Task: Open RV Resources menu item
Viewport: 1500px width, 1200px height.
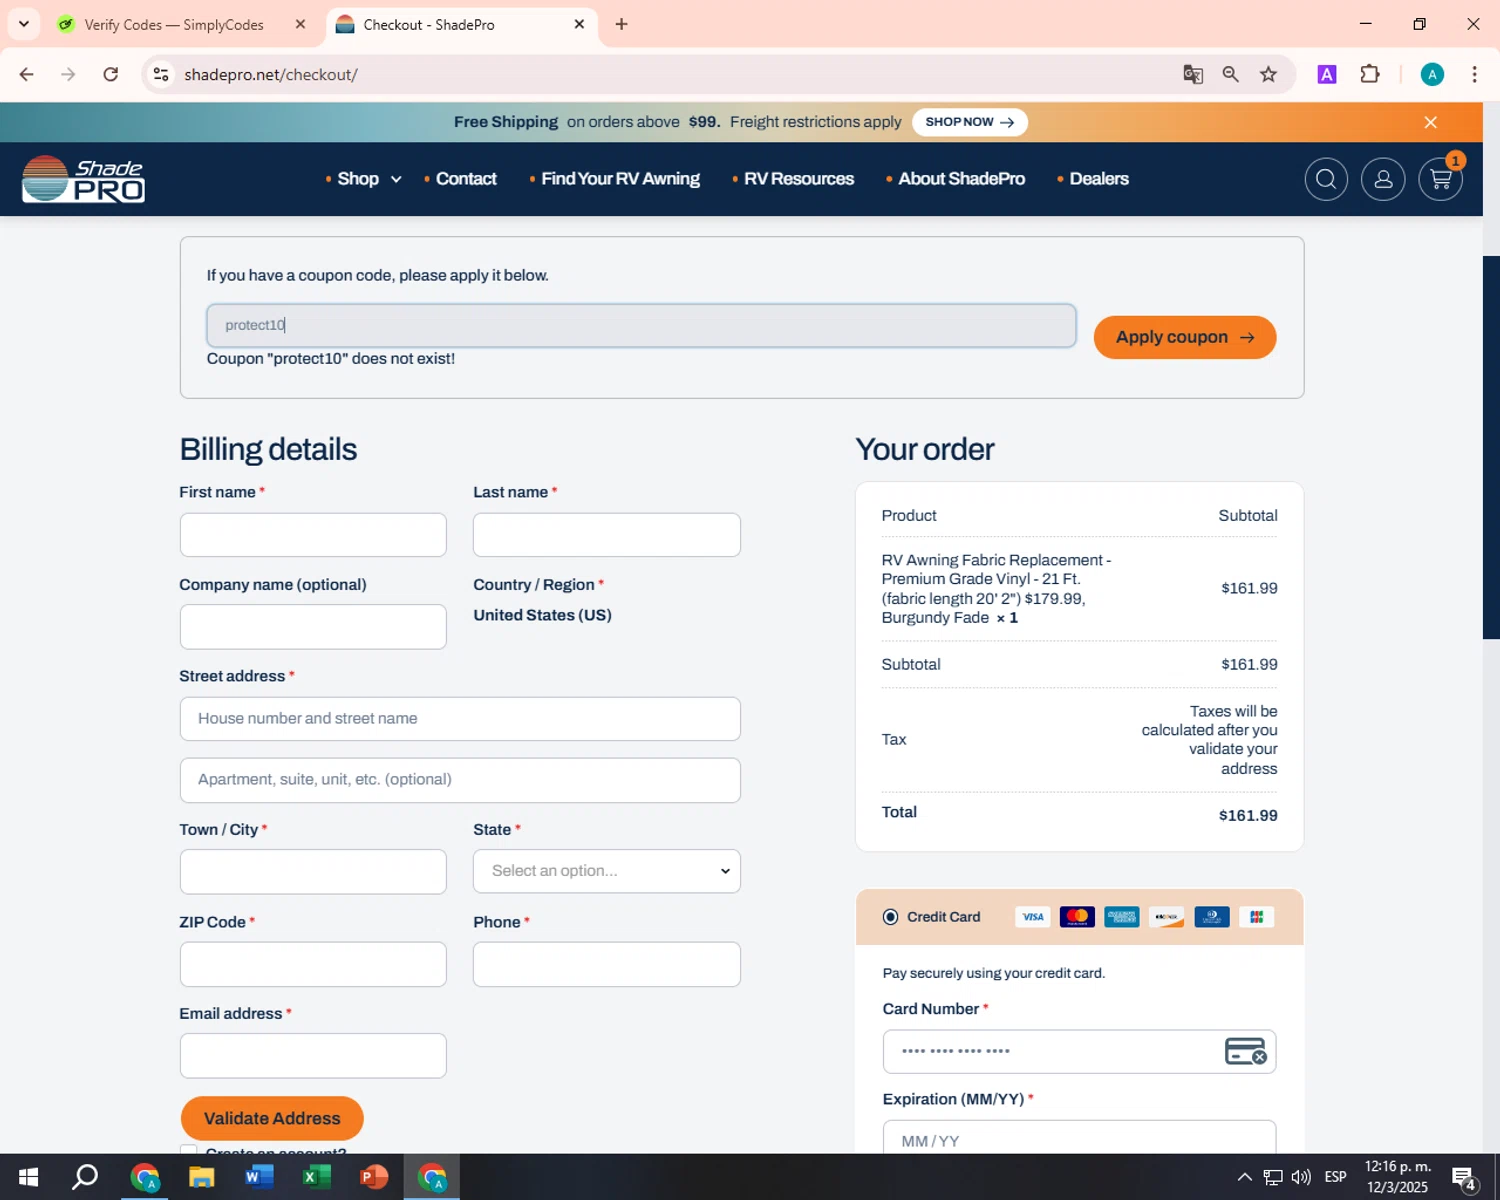Action: coord(799,179)
